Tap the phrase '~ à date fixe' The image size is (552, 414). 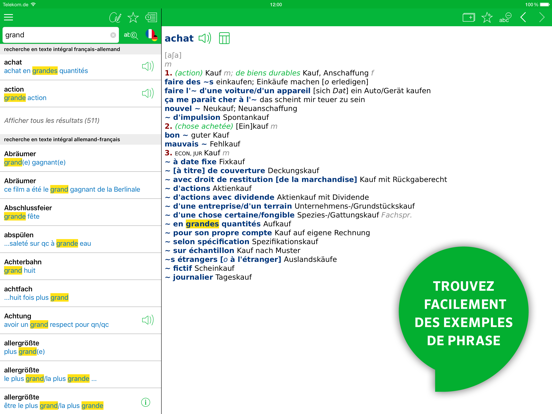[x=190, y=162]
